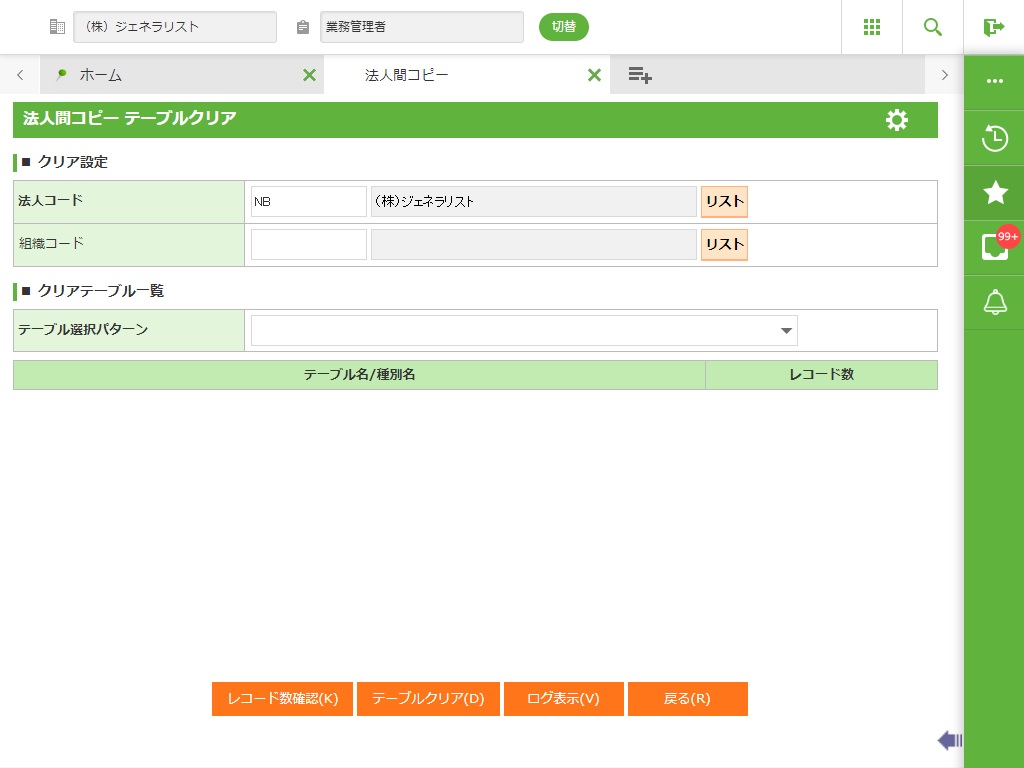Collapse sidebar with the purple arrow icon
Image resolution: width=1024 pixels, height=768 pixels.
coord(949,740)
